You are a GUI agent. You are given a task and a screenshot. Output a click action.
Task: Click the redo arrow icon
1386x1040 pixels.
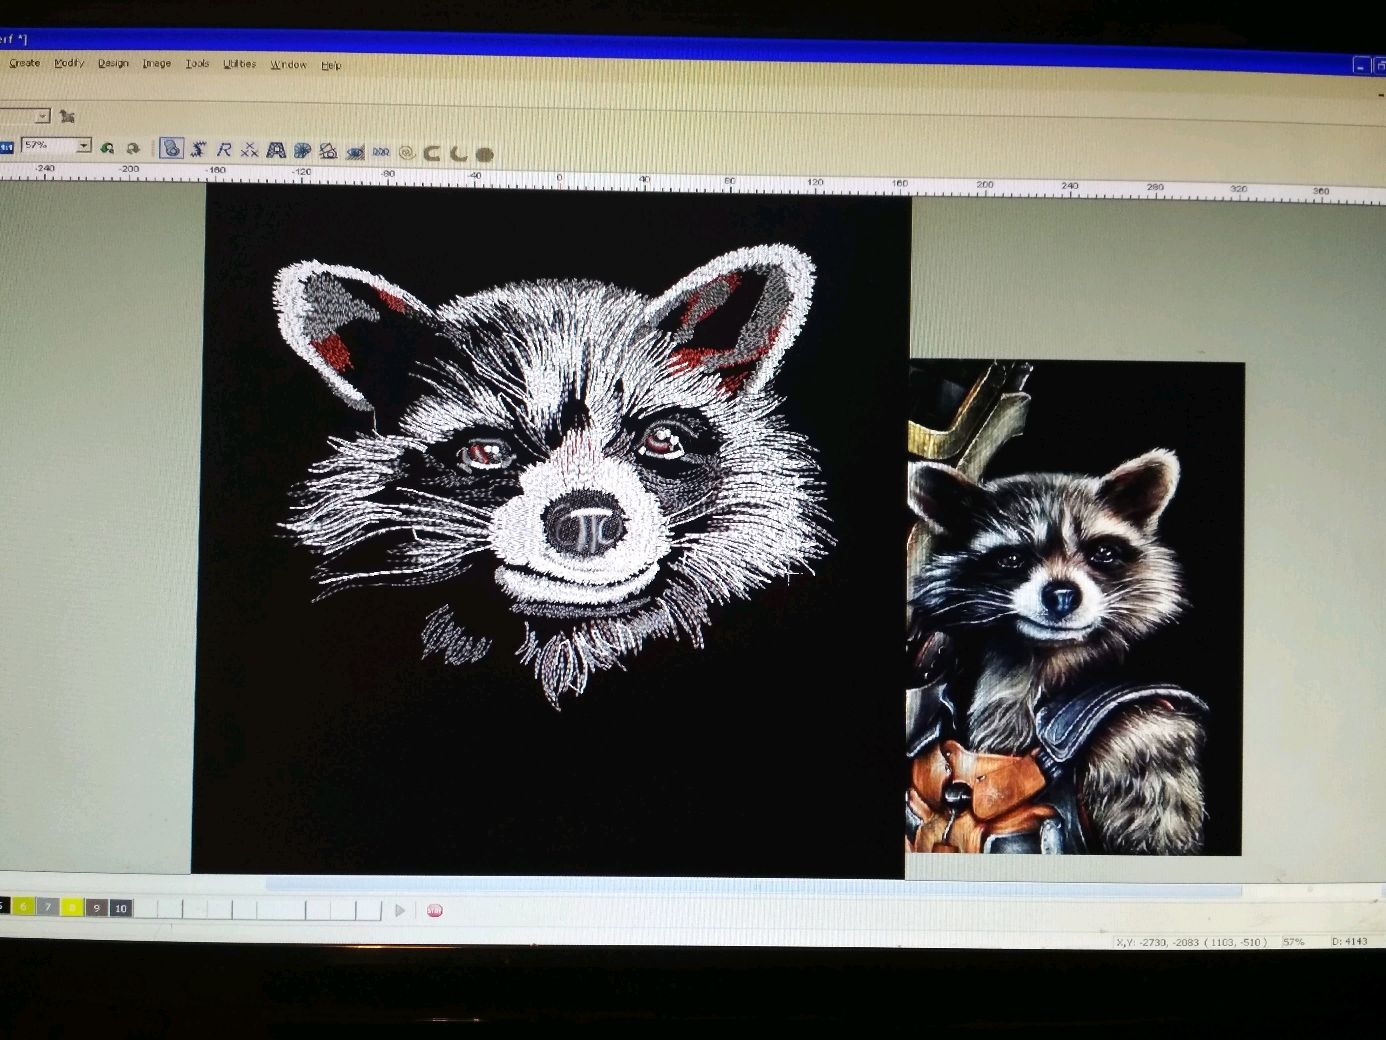pos(132,149)
